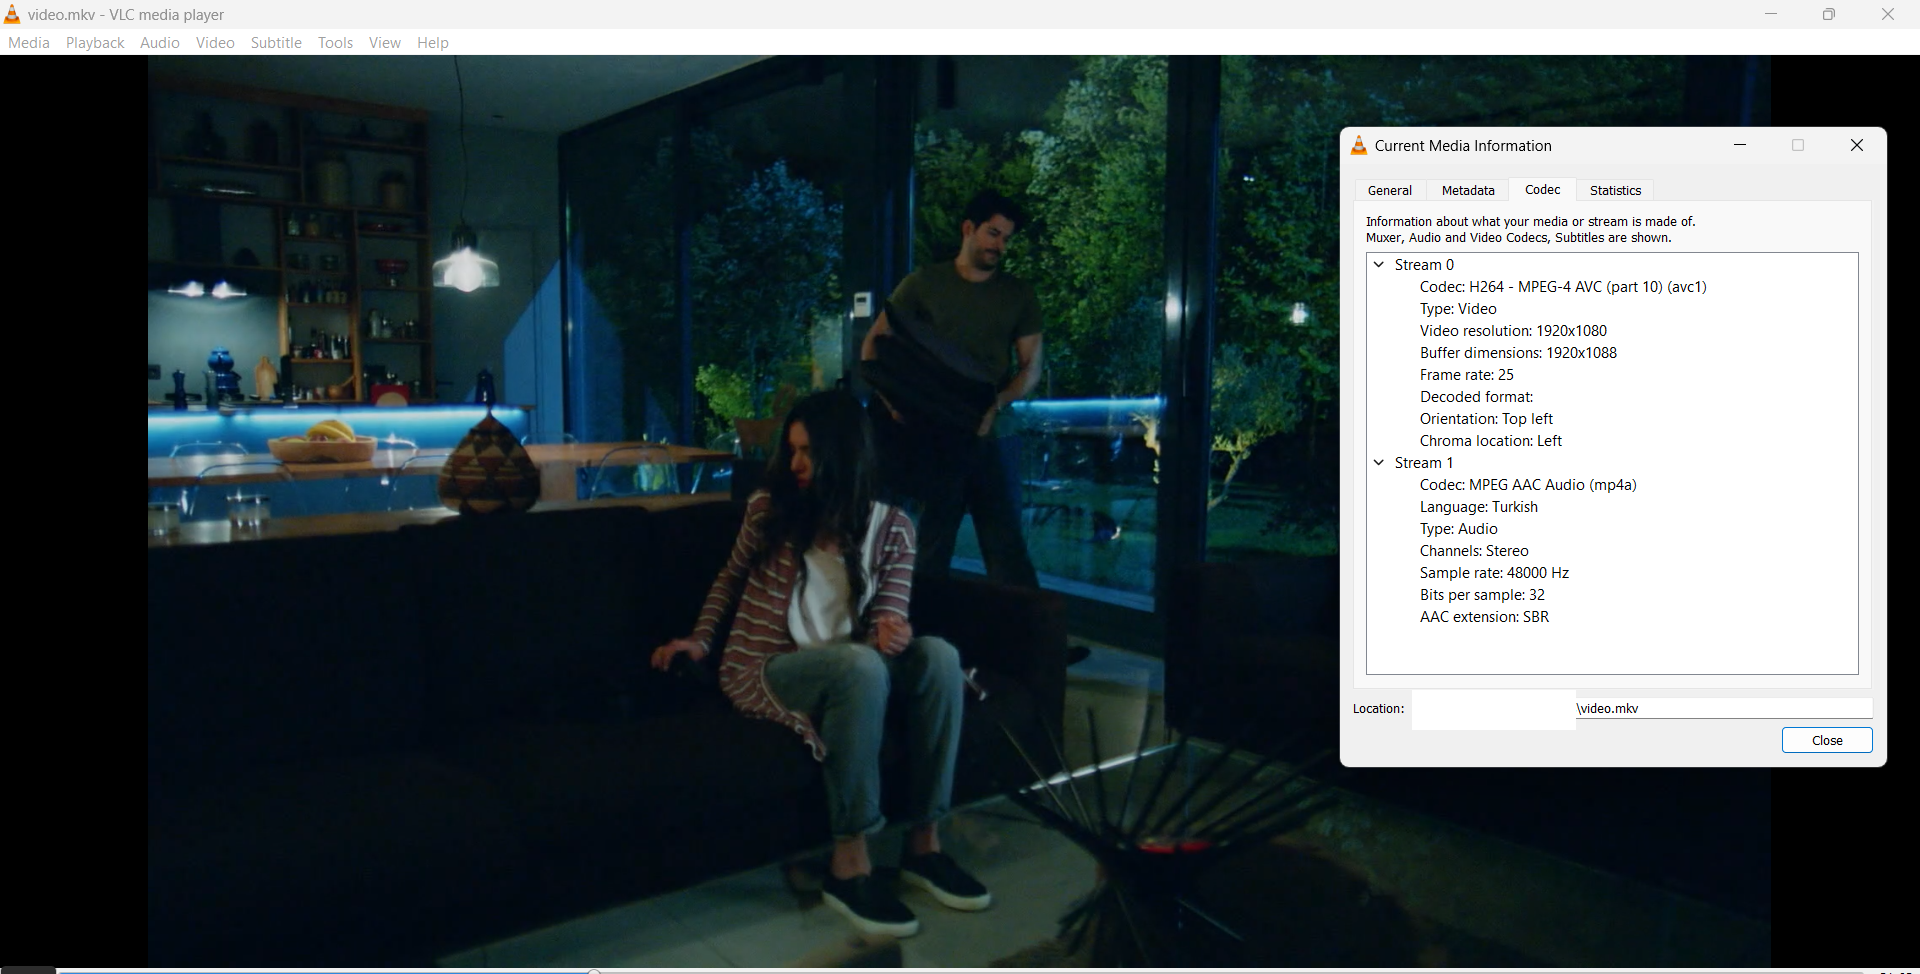Select 'Buffer dimensions: 1920x1088' row

1518,353
